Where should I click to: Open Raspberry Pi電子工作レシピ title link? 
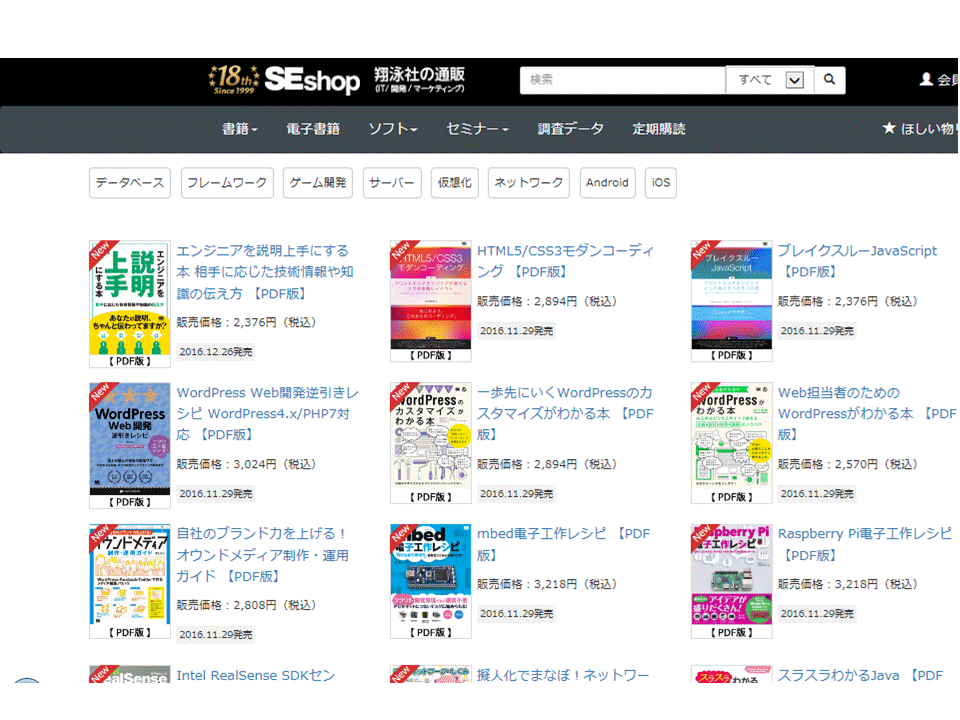click(865, 544)
